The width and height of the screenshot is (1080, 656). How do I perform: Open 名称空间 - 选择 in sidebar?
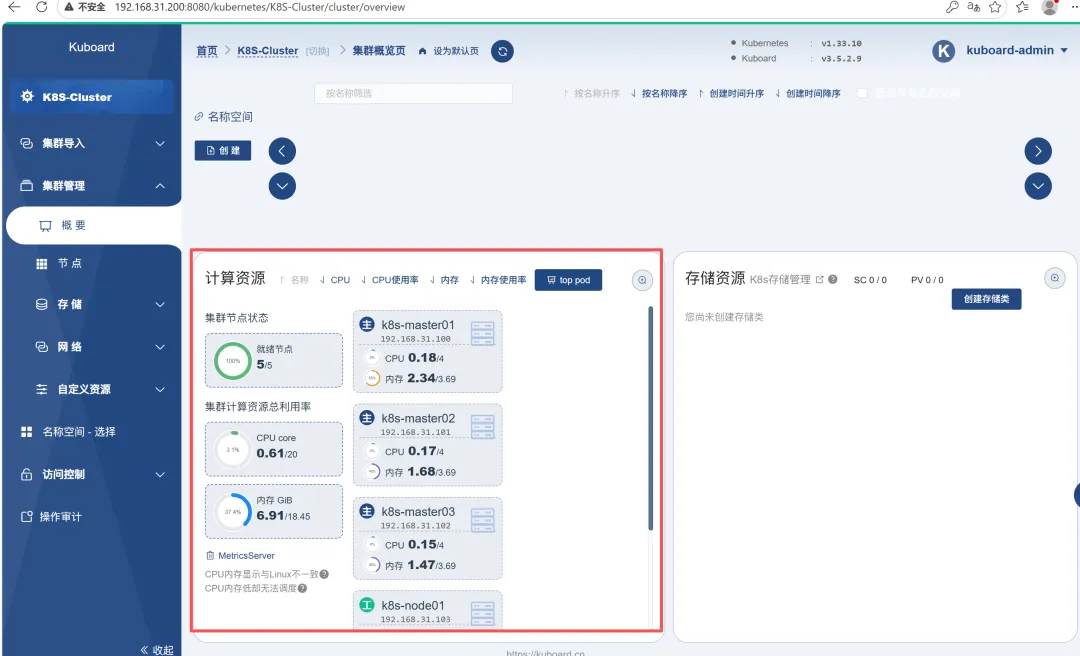(x=92, y=431)
